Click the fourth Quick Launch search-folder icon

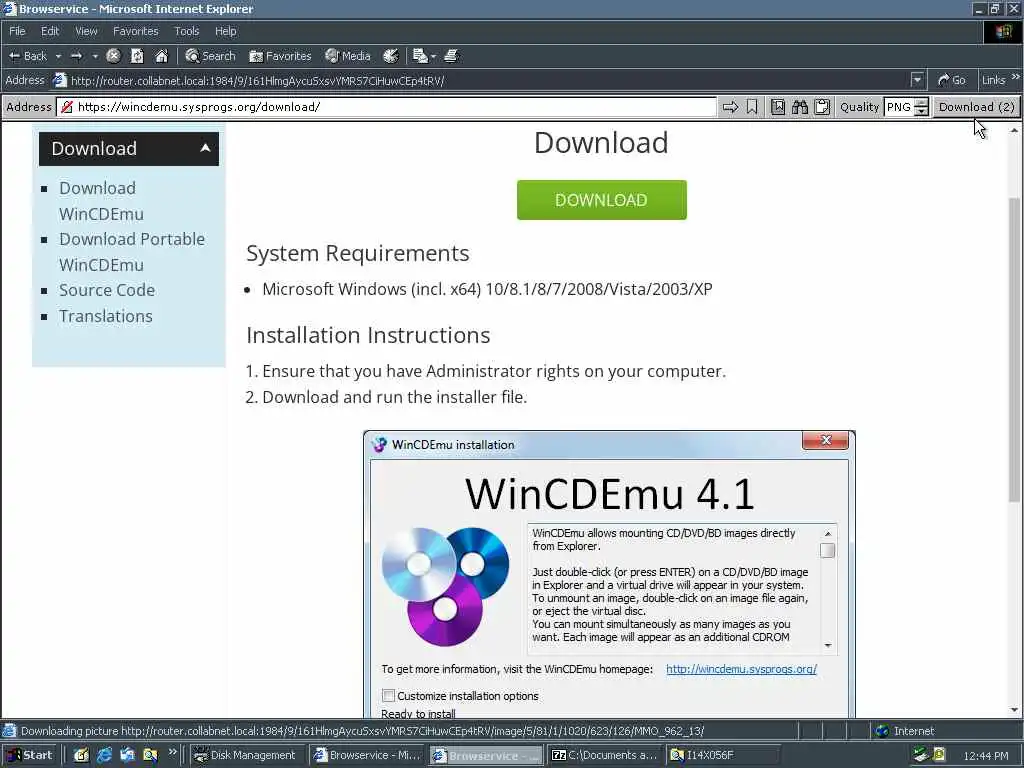coord(150,755)
